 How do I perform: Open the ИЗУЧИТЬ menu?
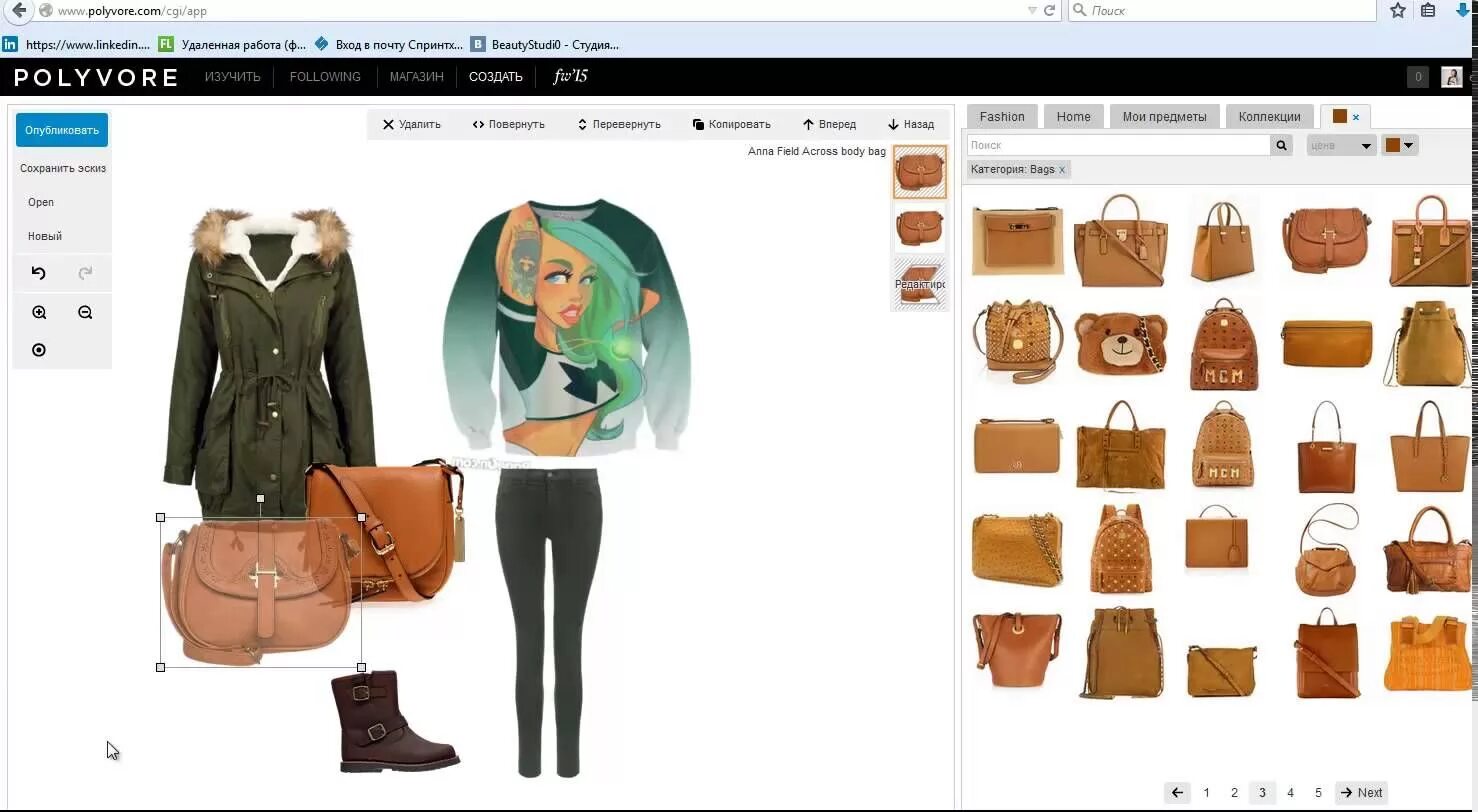(232, 77)
